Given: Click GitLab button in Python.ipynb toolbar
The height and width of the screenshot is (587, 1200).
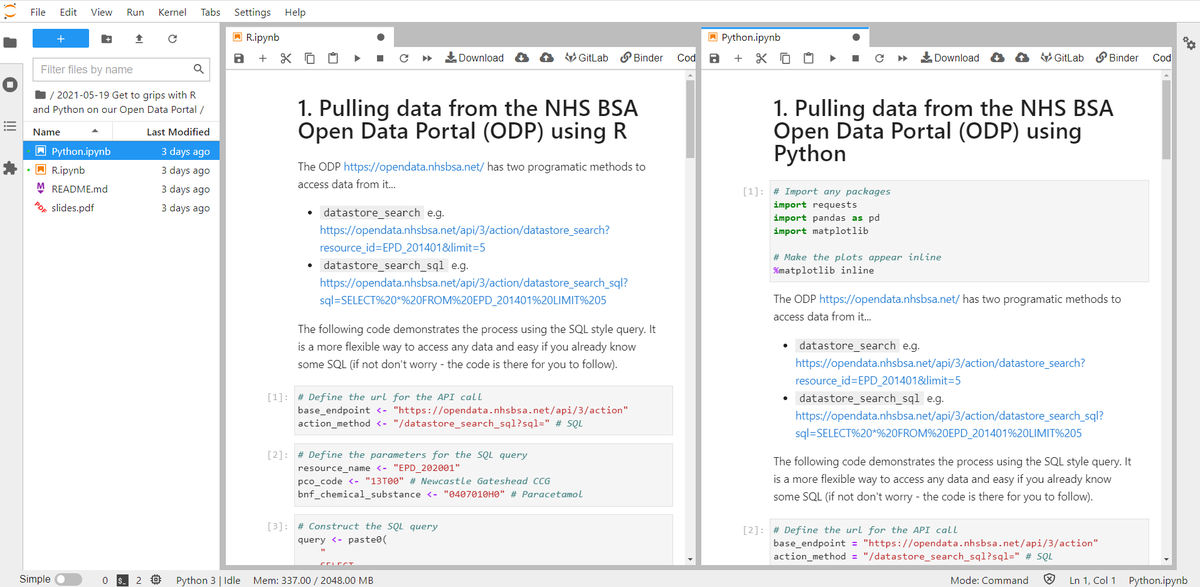Looking at the screenshot, I should pyautogui.click(x=1062, y=58).
